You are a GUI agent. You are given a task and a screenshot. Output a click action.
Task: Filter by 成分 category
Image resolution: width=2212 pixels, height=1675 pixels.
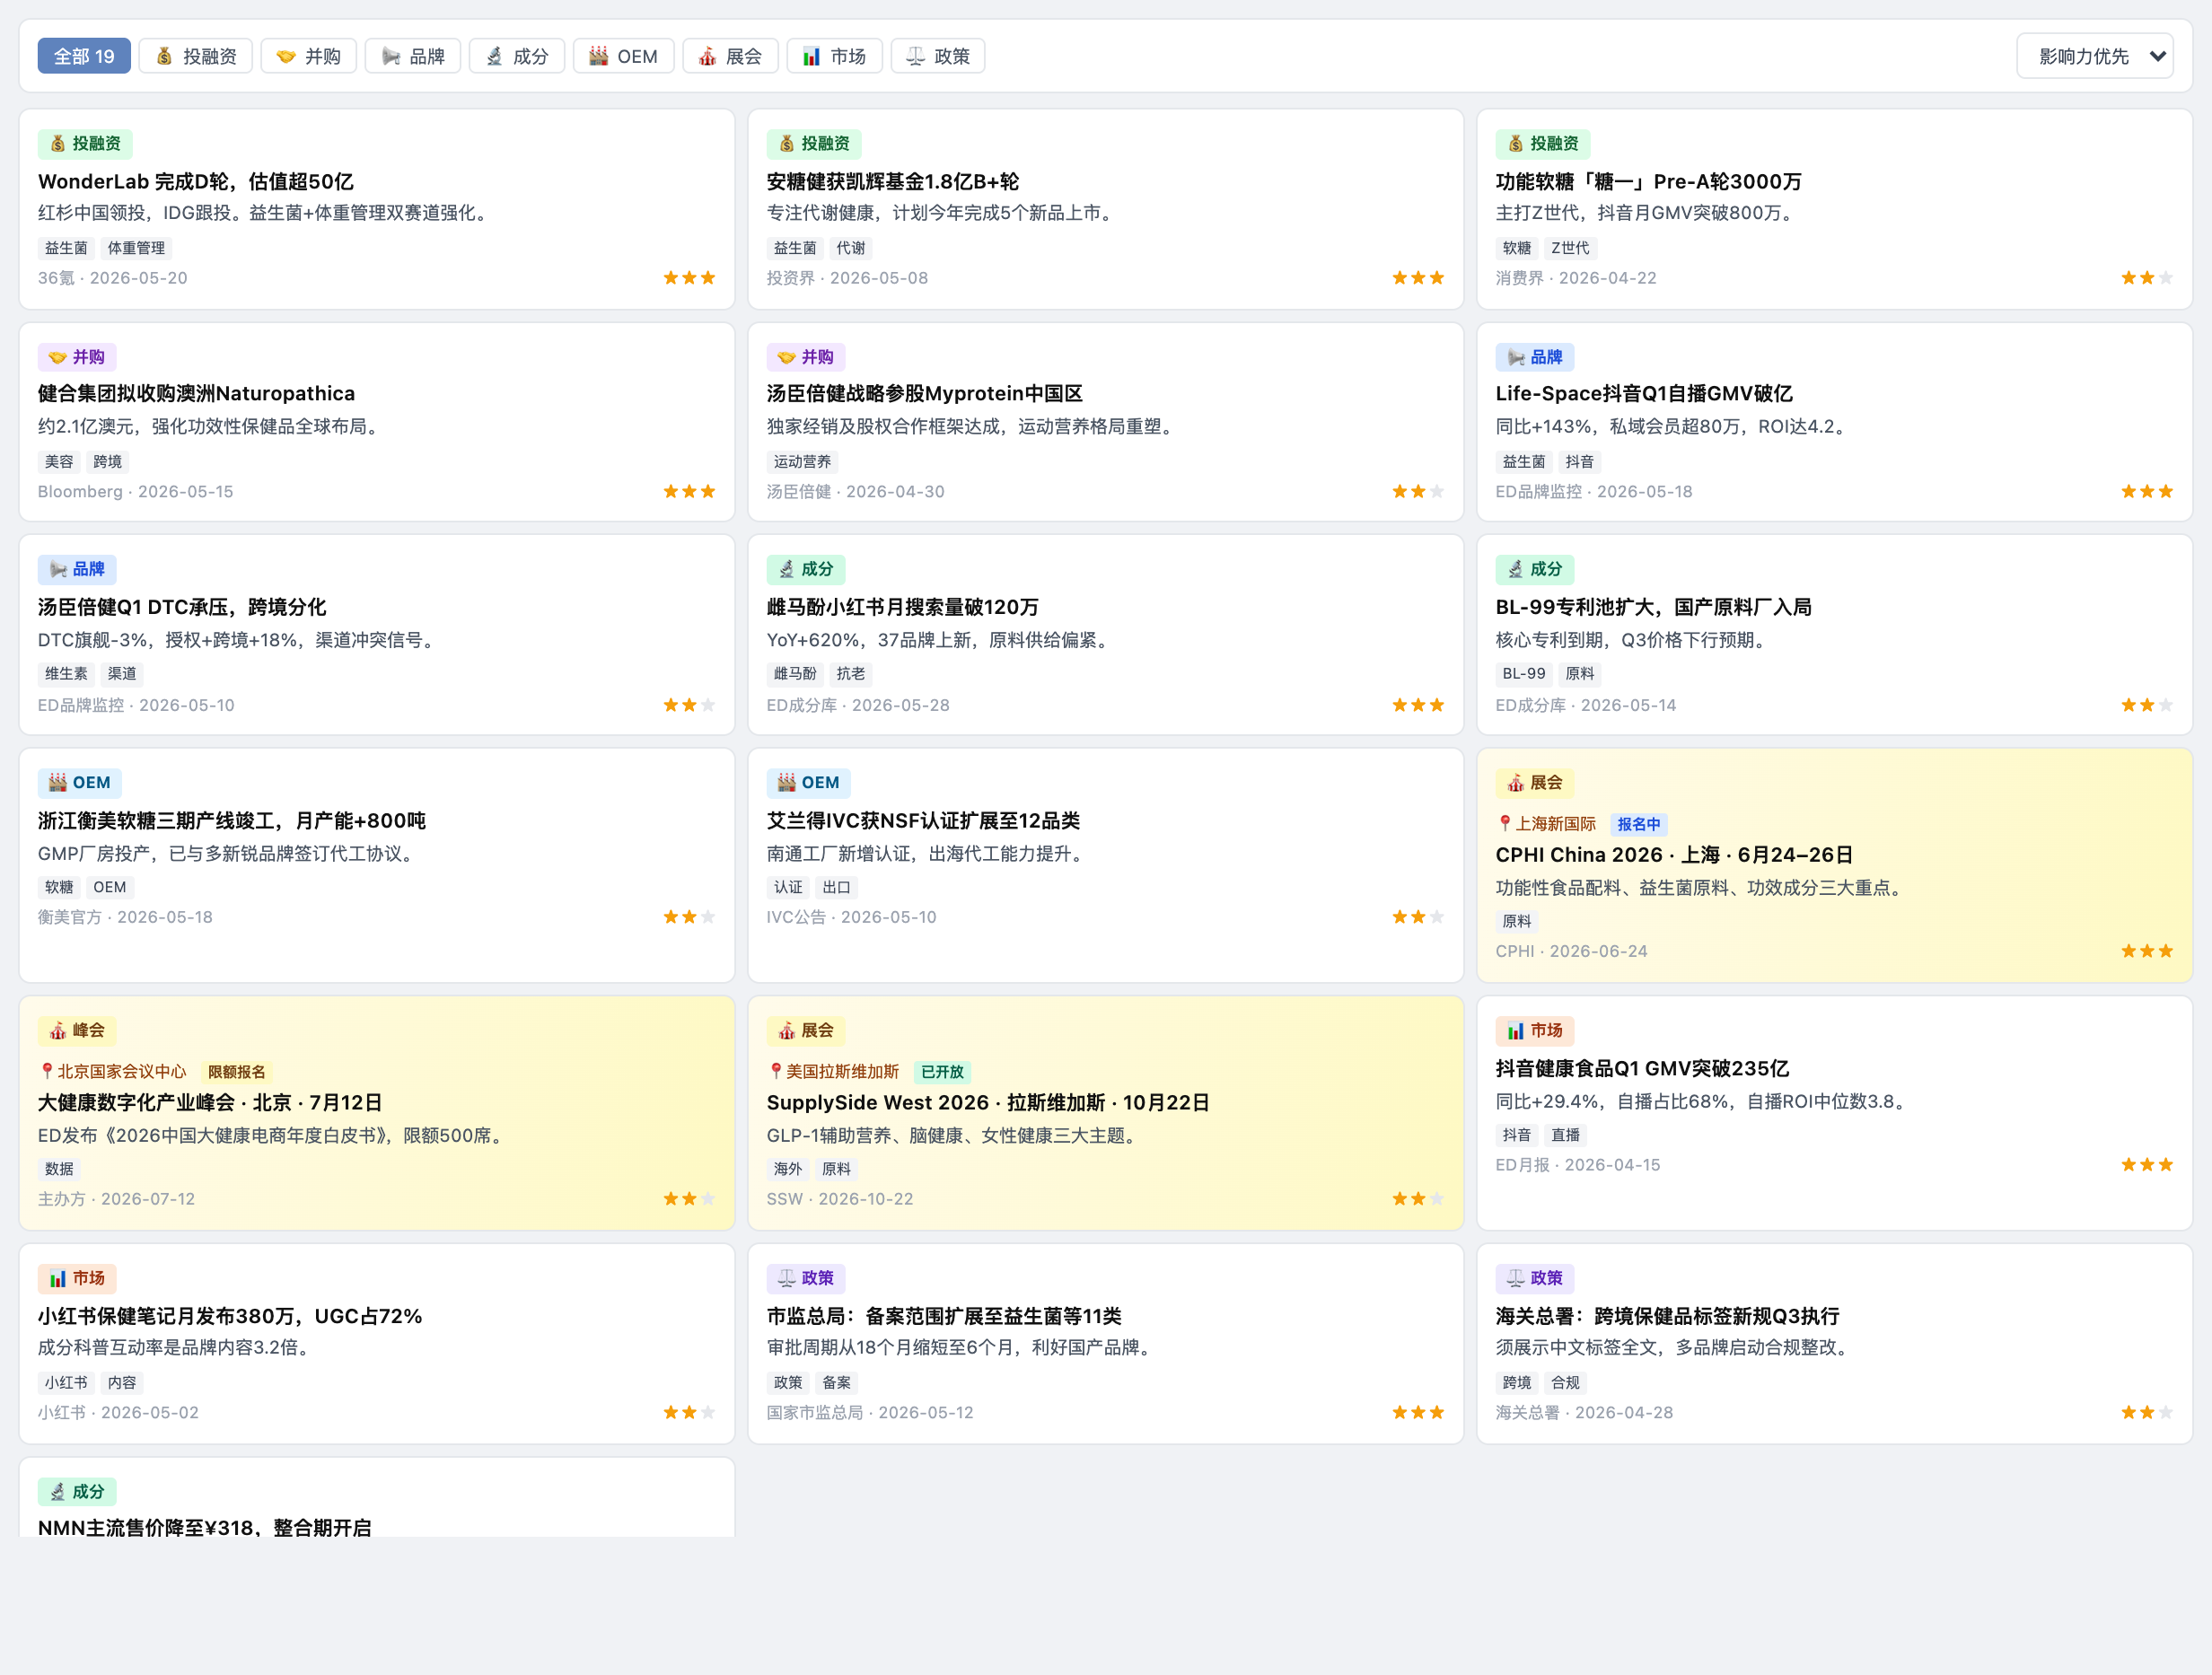tap(517, 56)
